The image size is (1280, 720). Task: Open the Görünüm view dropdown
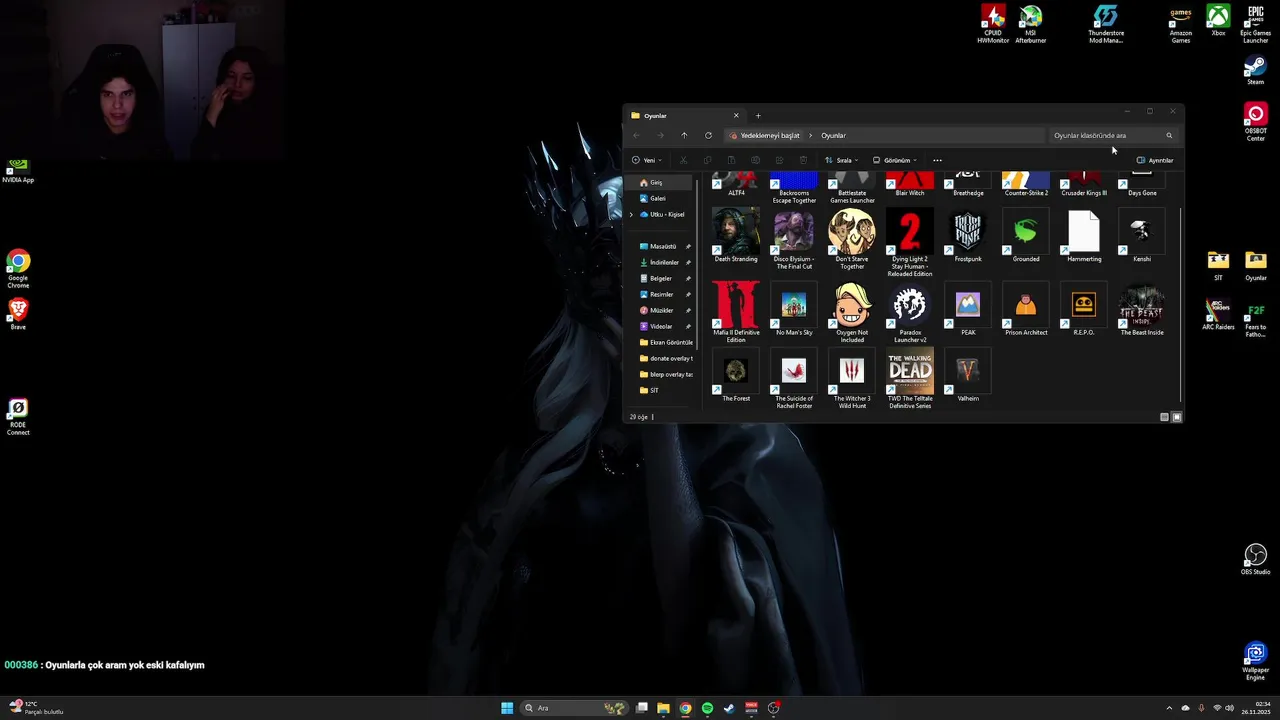click(x=894, y=160)
